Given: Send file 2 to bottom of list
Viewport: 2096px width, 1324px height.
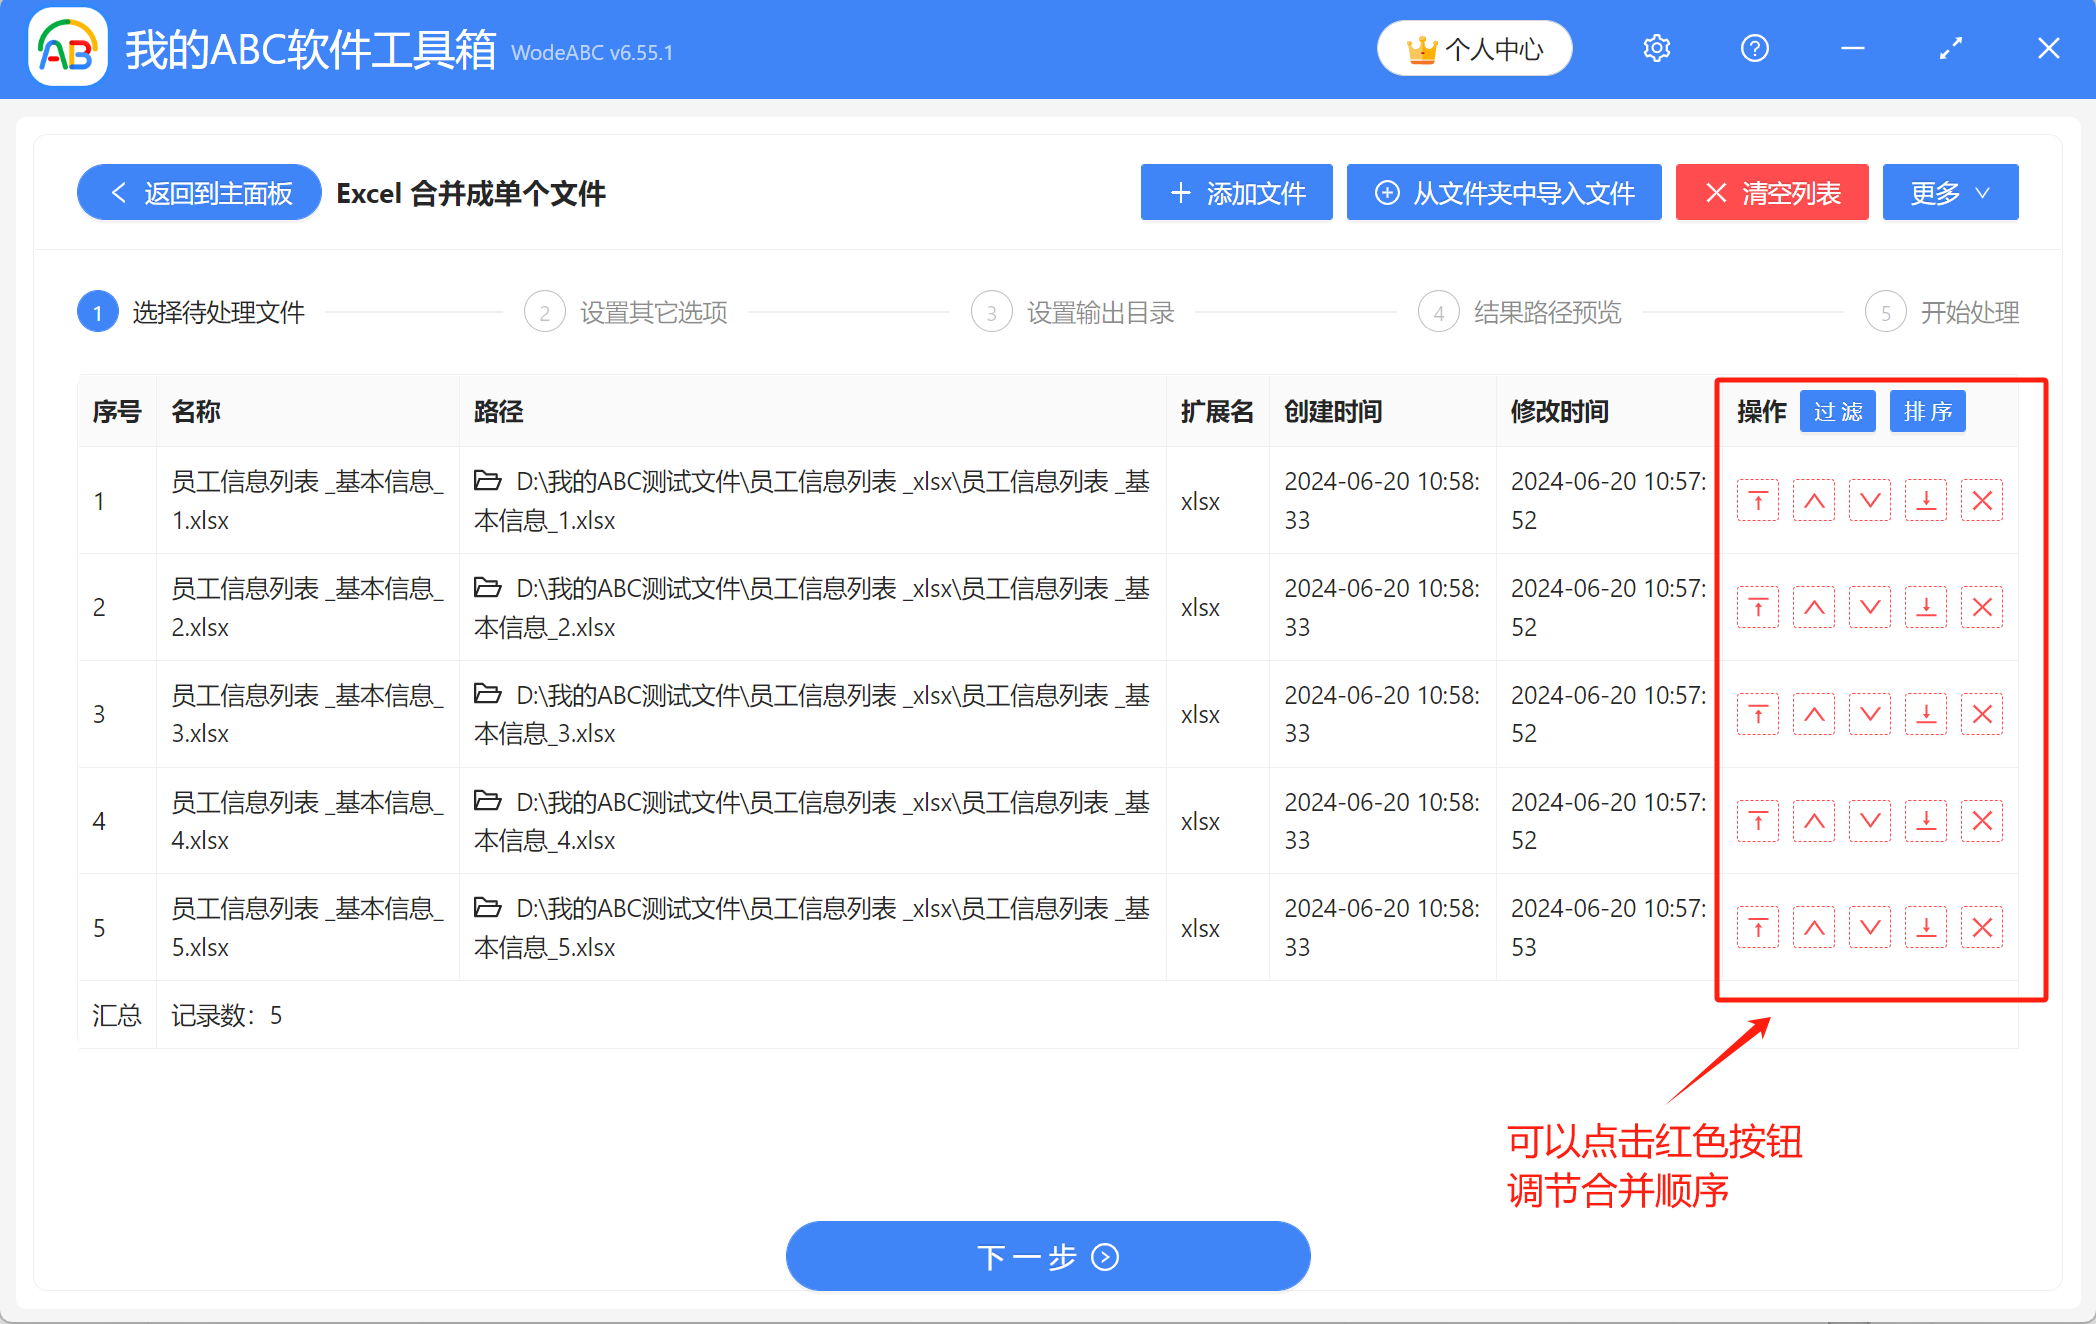Looking at the screenshot, I should [1926, 606].
